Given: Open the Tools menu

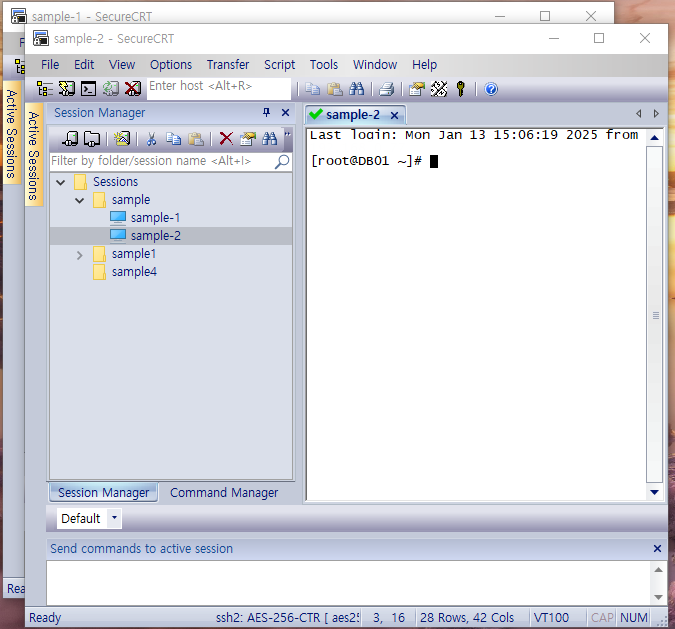Looking at the screenshot, I should pyautogui.click(x=324, y=65).
